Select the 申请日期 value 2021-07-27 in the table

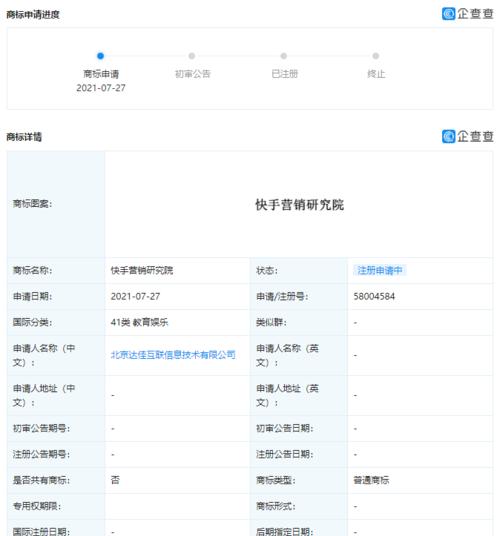coord(135,296)
